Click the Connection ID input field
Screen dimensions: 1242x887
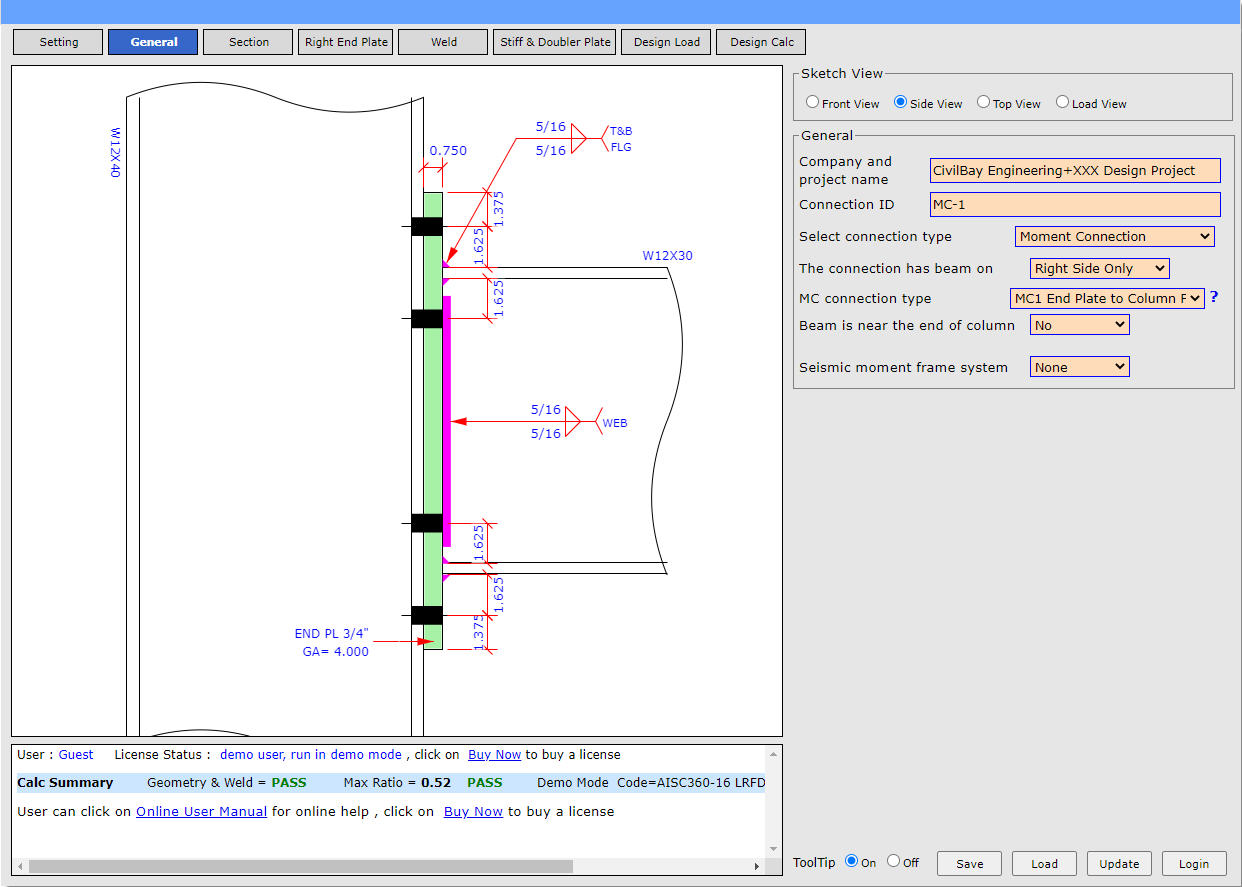click(x=1075, y=204)
